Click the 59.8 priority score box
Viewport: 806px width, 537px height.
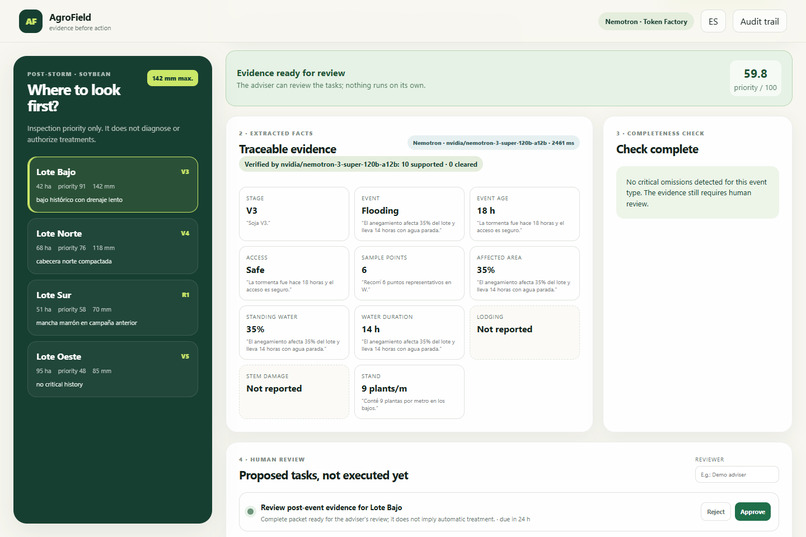(x=755, y=79)
